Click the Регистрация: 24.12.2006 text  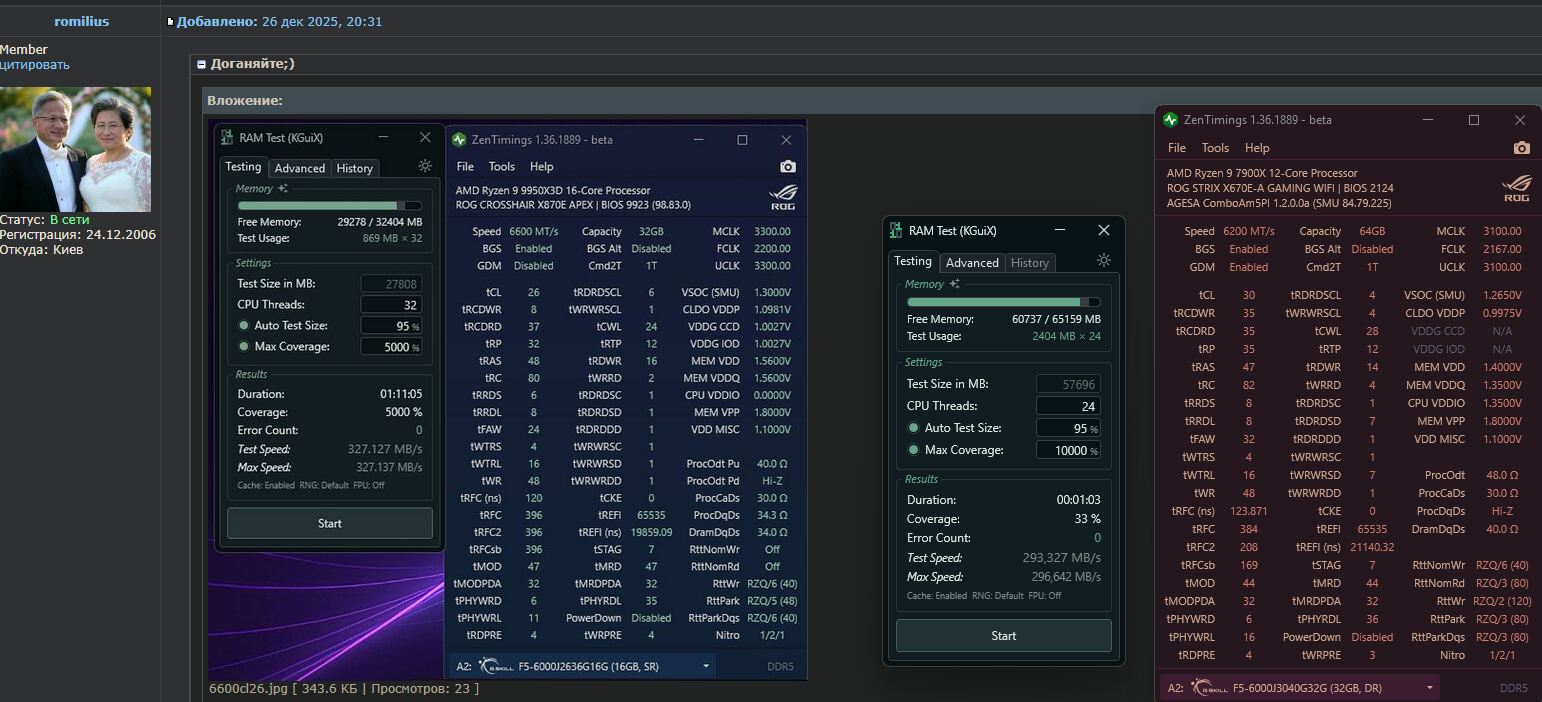coord(78,235)
